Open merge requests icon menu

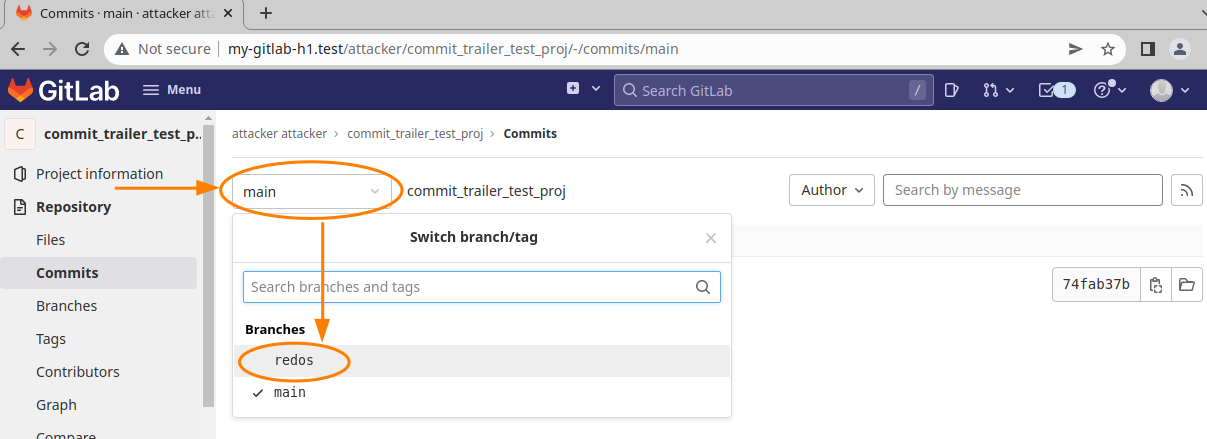pos(997,90)
